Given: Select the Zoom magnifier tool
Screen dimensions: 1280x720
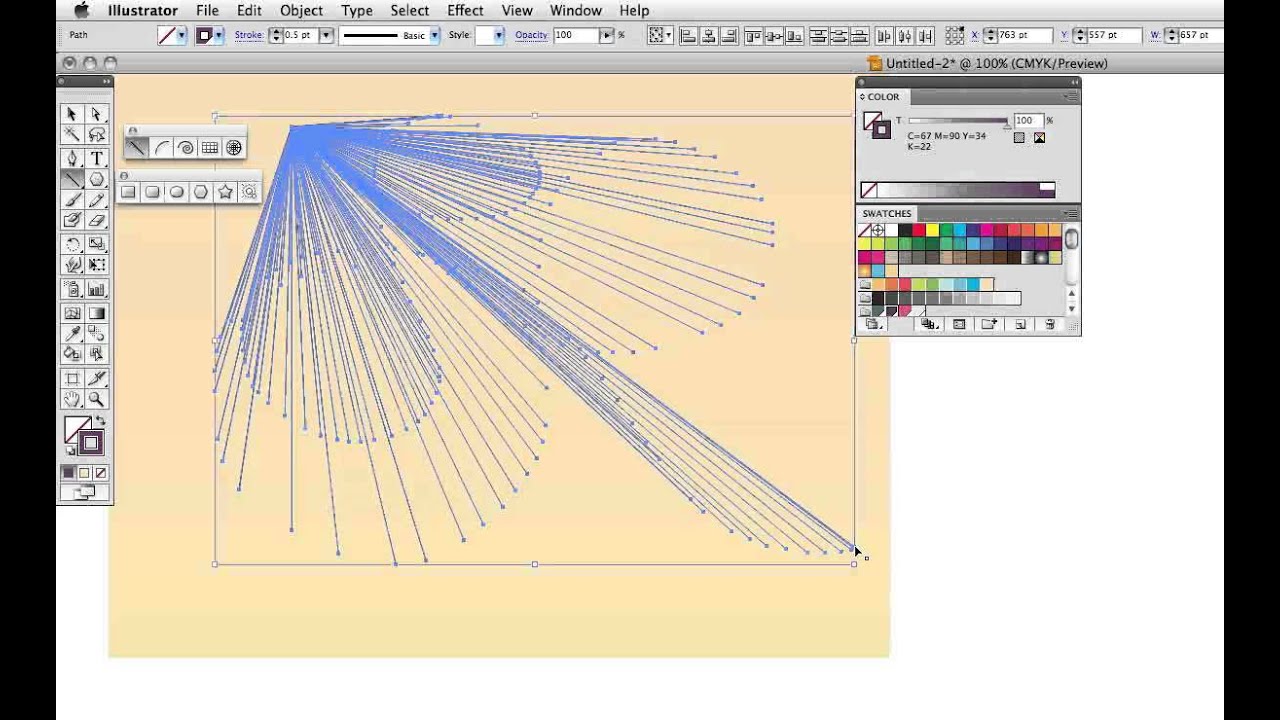Looking at the screenshot, I should point(96,400).
